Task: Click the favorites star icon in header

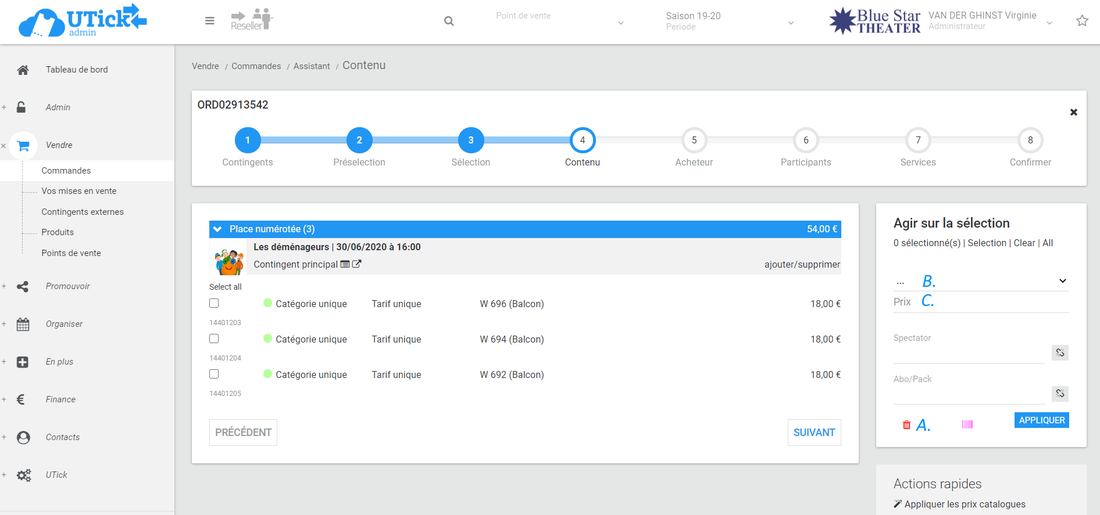Action: pos(1081,21)
